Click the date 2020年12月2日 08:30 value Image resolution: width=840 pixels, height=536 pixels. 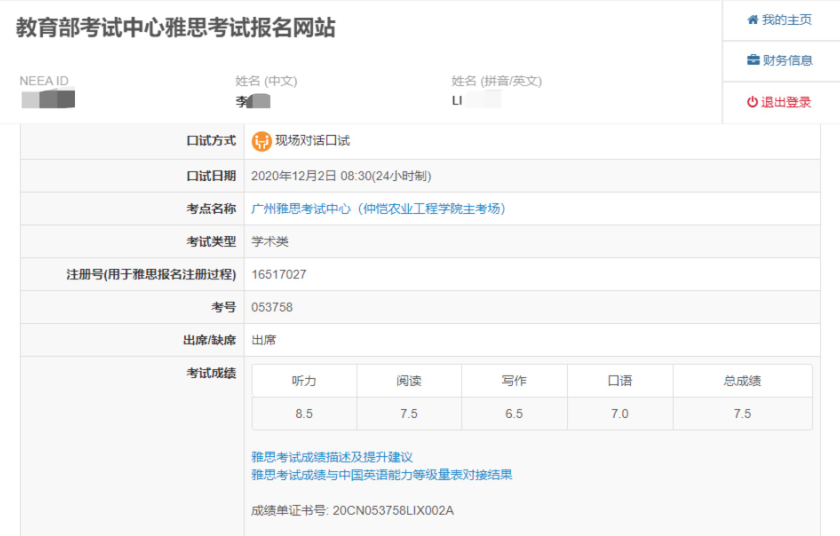[341, 176]
